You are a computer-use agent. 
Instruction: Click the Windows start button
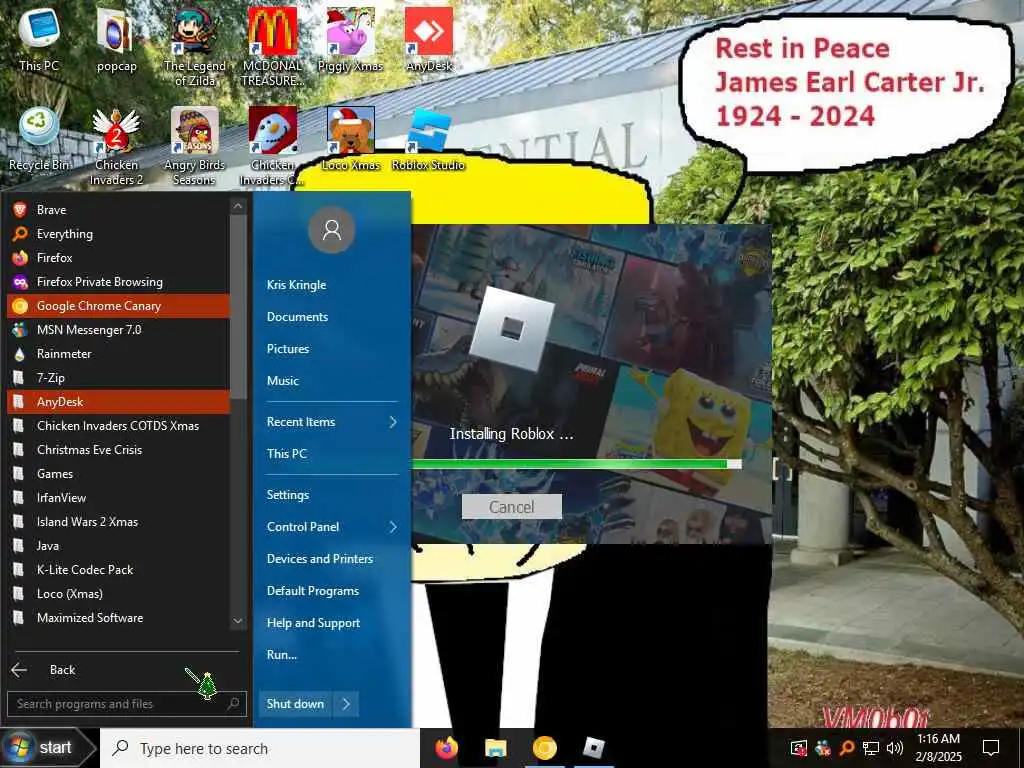[47, 748]
